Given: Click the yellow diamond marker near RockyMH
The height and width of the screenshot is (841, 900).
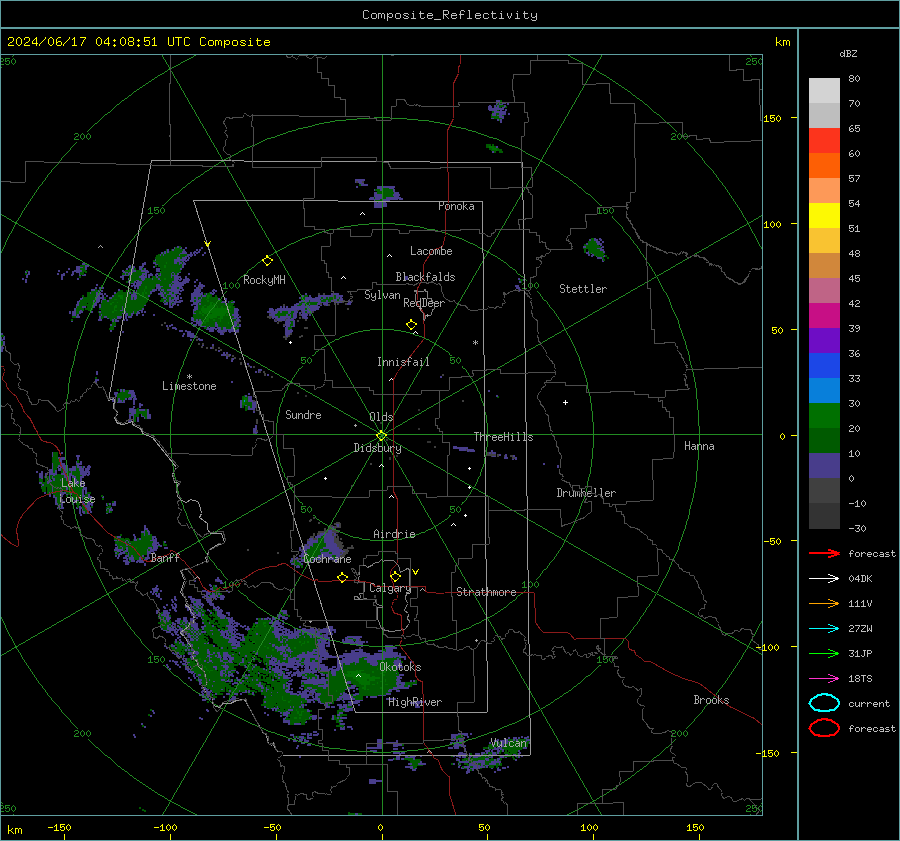Looking at the screenshot, I should (x=267, y=261).
